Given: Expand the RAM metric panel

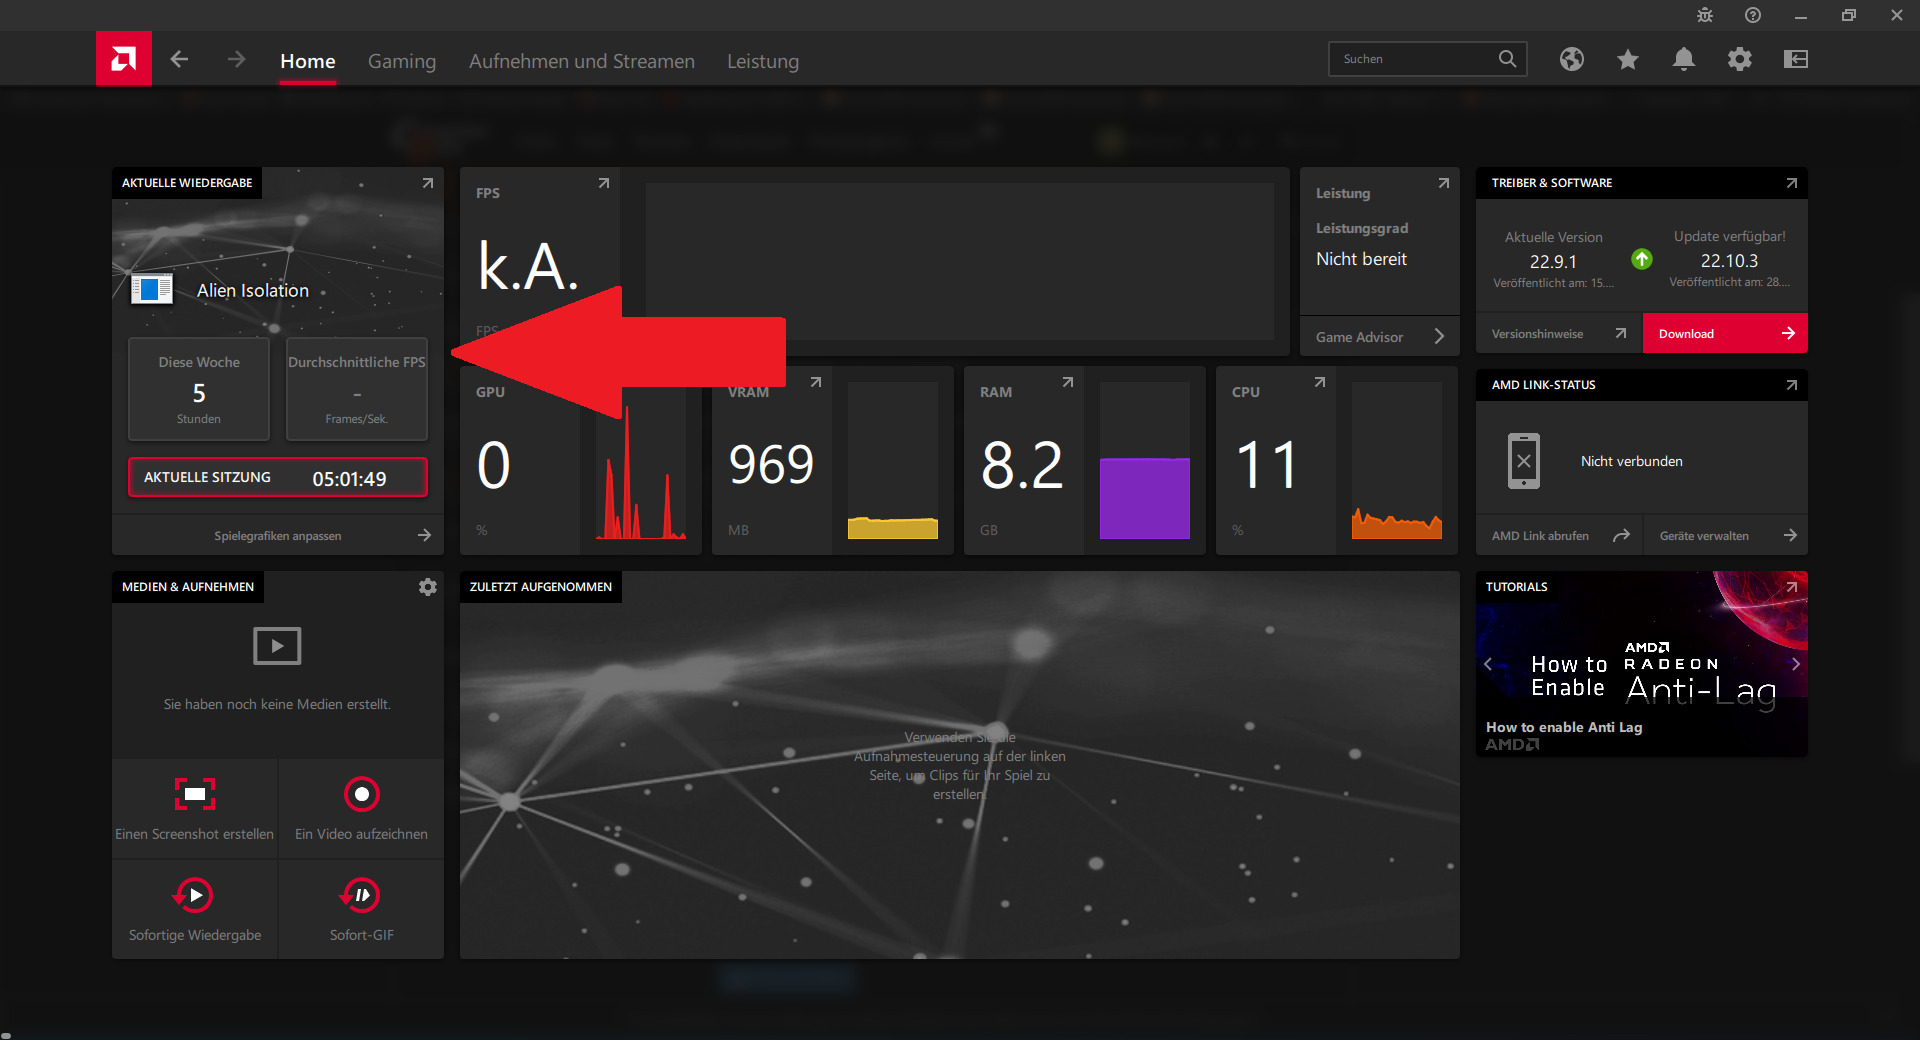Looking at the screenshot, I should tap(1068, 382).
